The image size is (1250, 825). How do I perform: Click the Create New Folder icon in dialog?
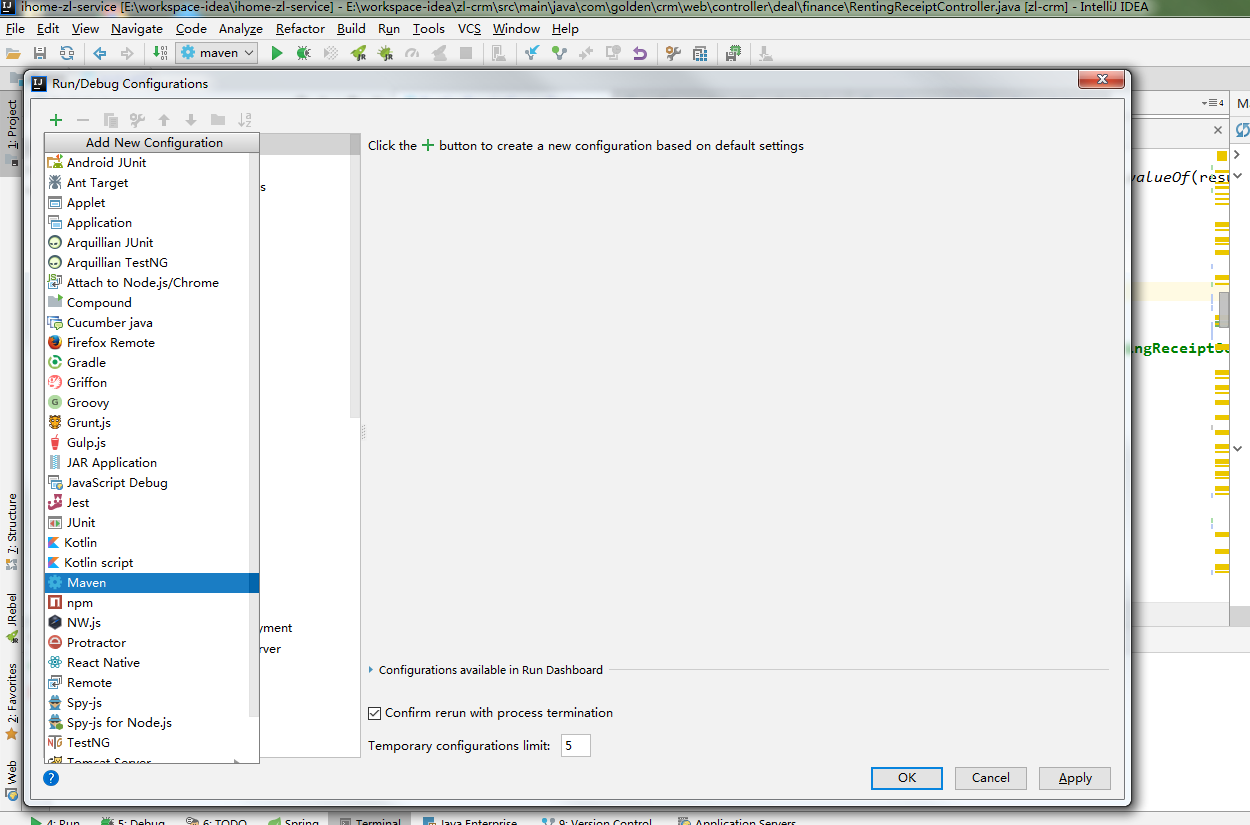[218, 120]
